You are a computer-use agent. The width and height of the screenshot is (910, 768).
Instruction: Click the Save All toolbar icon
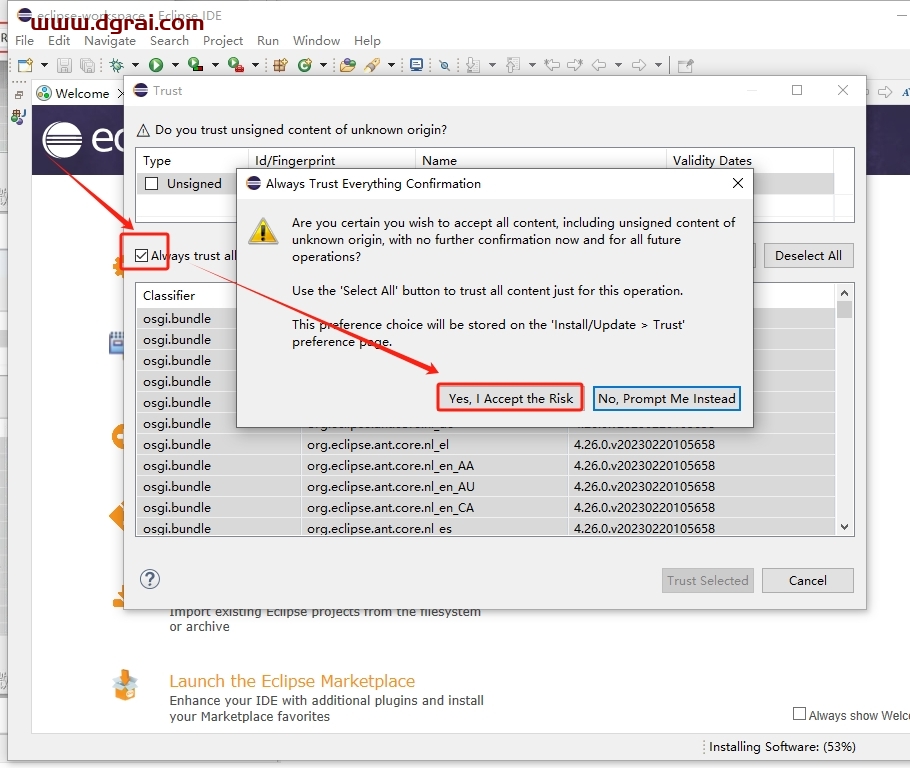click(x=87, y=65)
